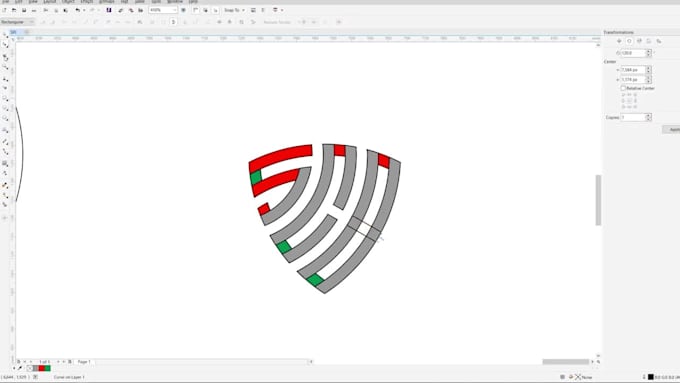The height and width of the screenshot is (383, 680).
Task: Open the zoom level dropdown
Action: [174, 10]
